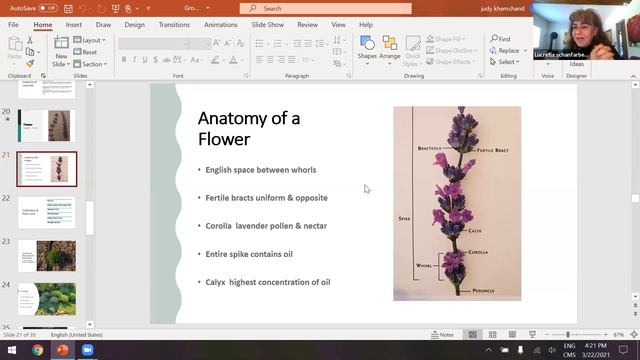Click the Format Painter brush icon
Screen dimensions: 640x360
pyautogui.click(x=30, y=63)
